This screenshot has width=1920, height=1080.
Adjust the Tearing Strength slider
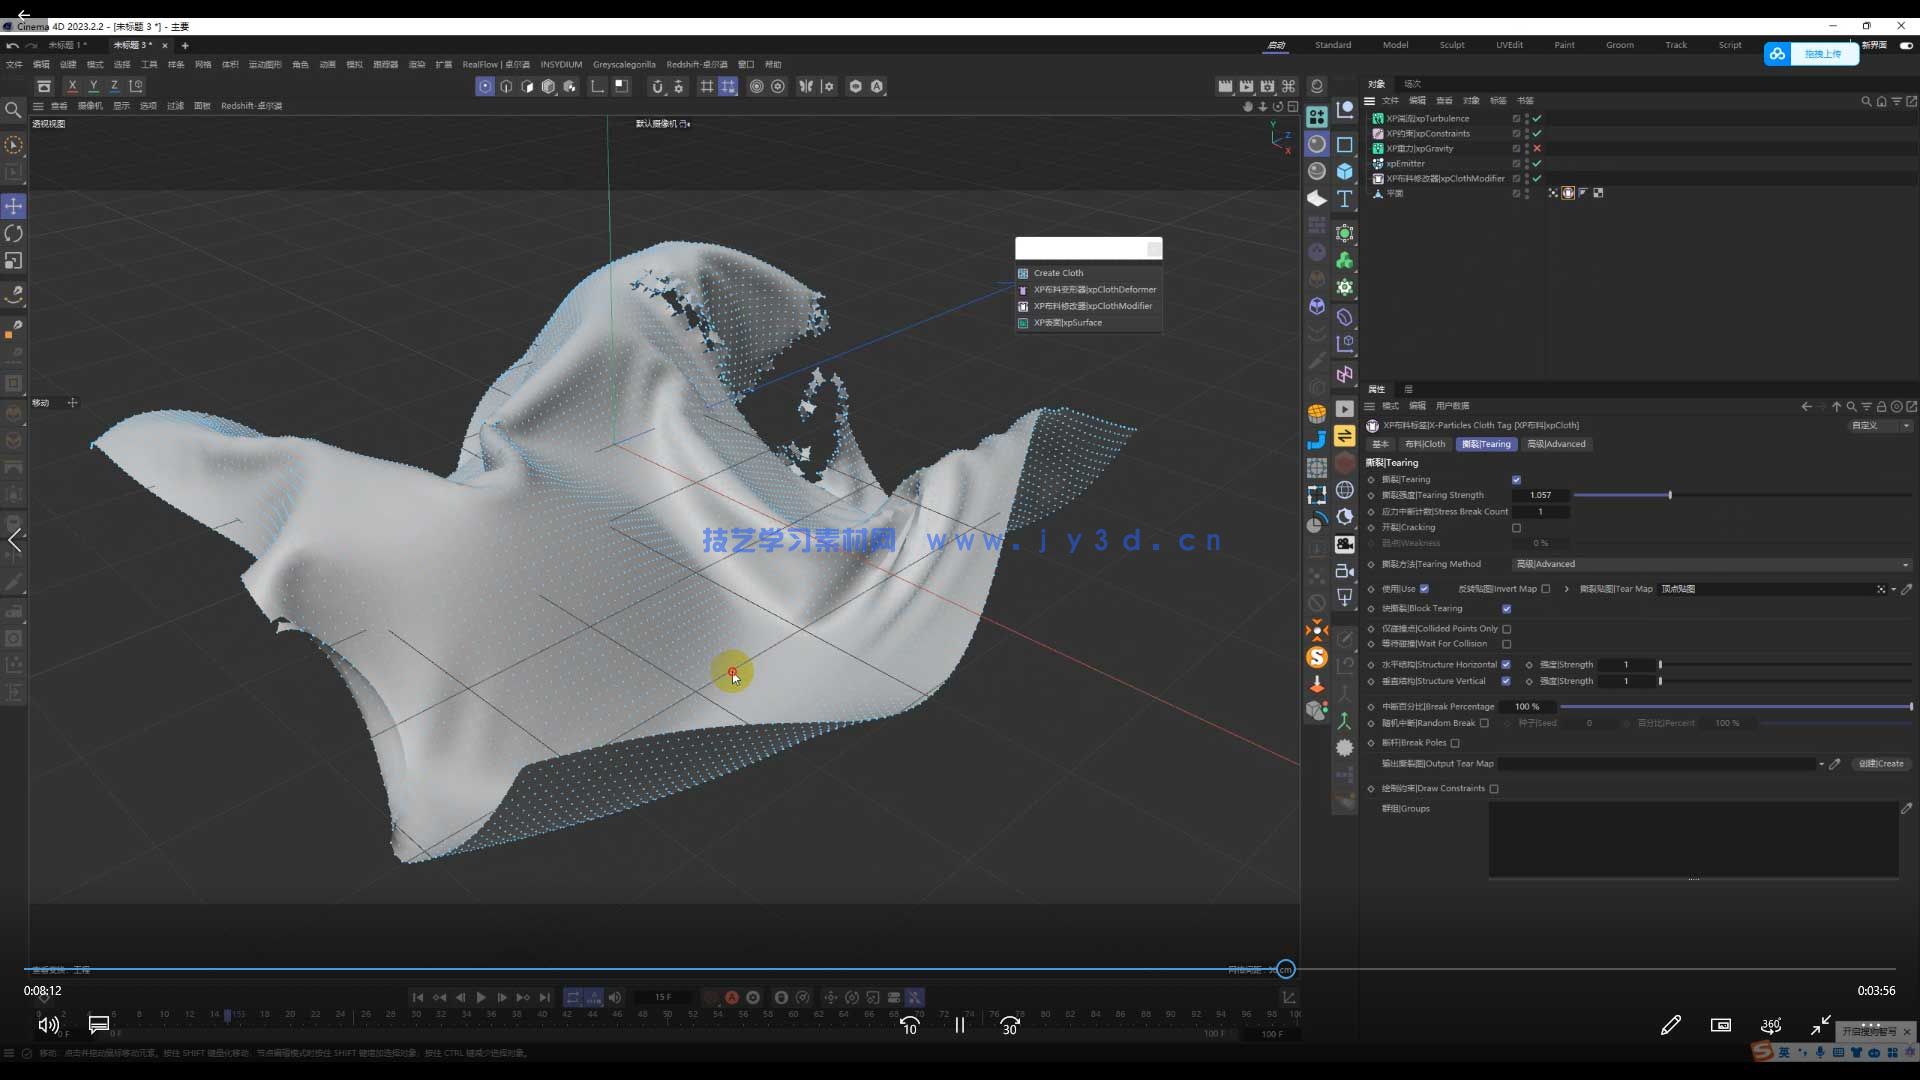point(1670,495)
